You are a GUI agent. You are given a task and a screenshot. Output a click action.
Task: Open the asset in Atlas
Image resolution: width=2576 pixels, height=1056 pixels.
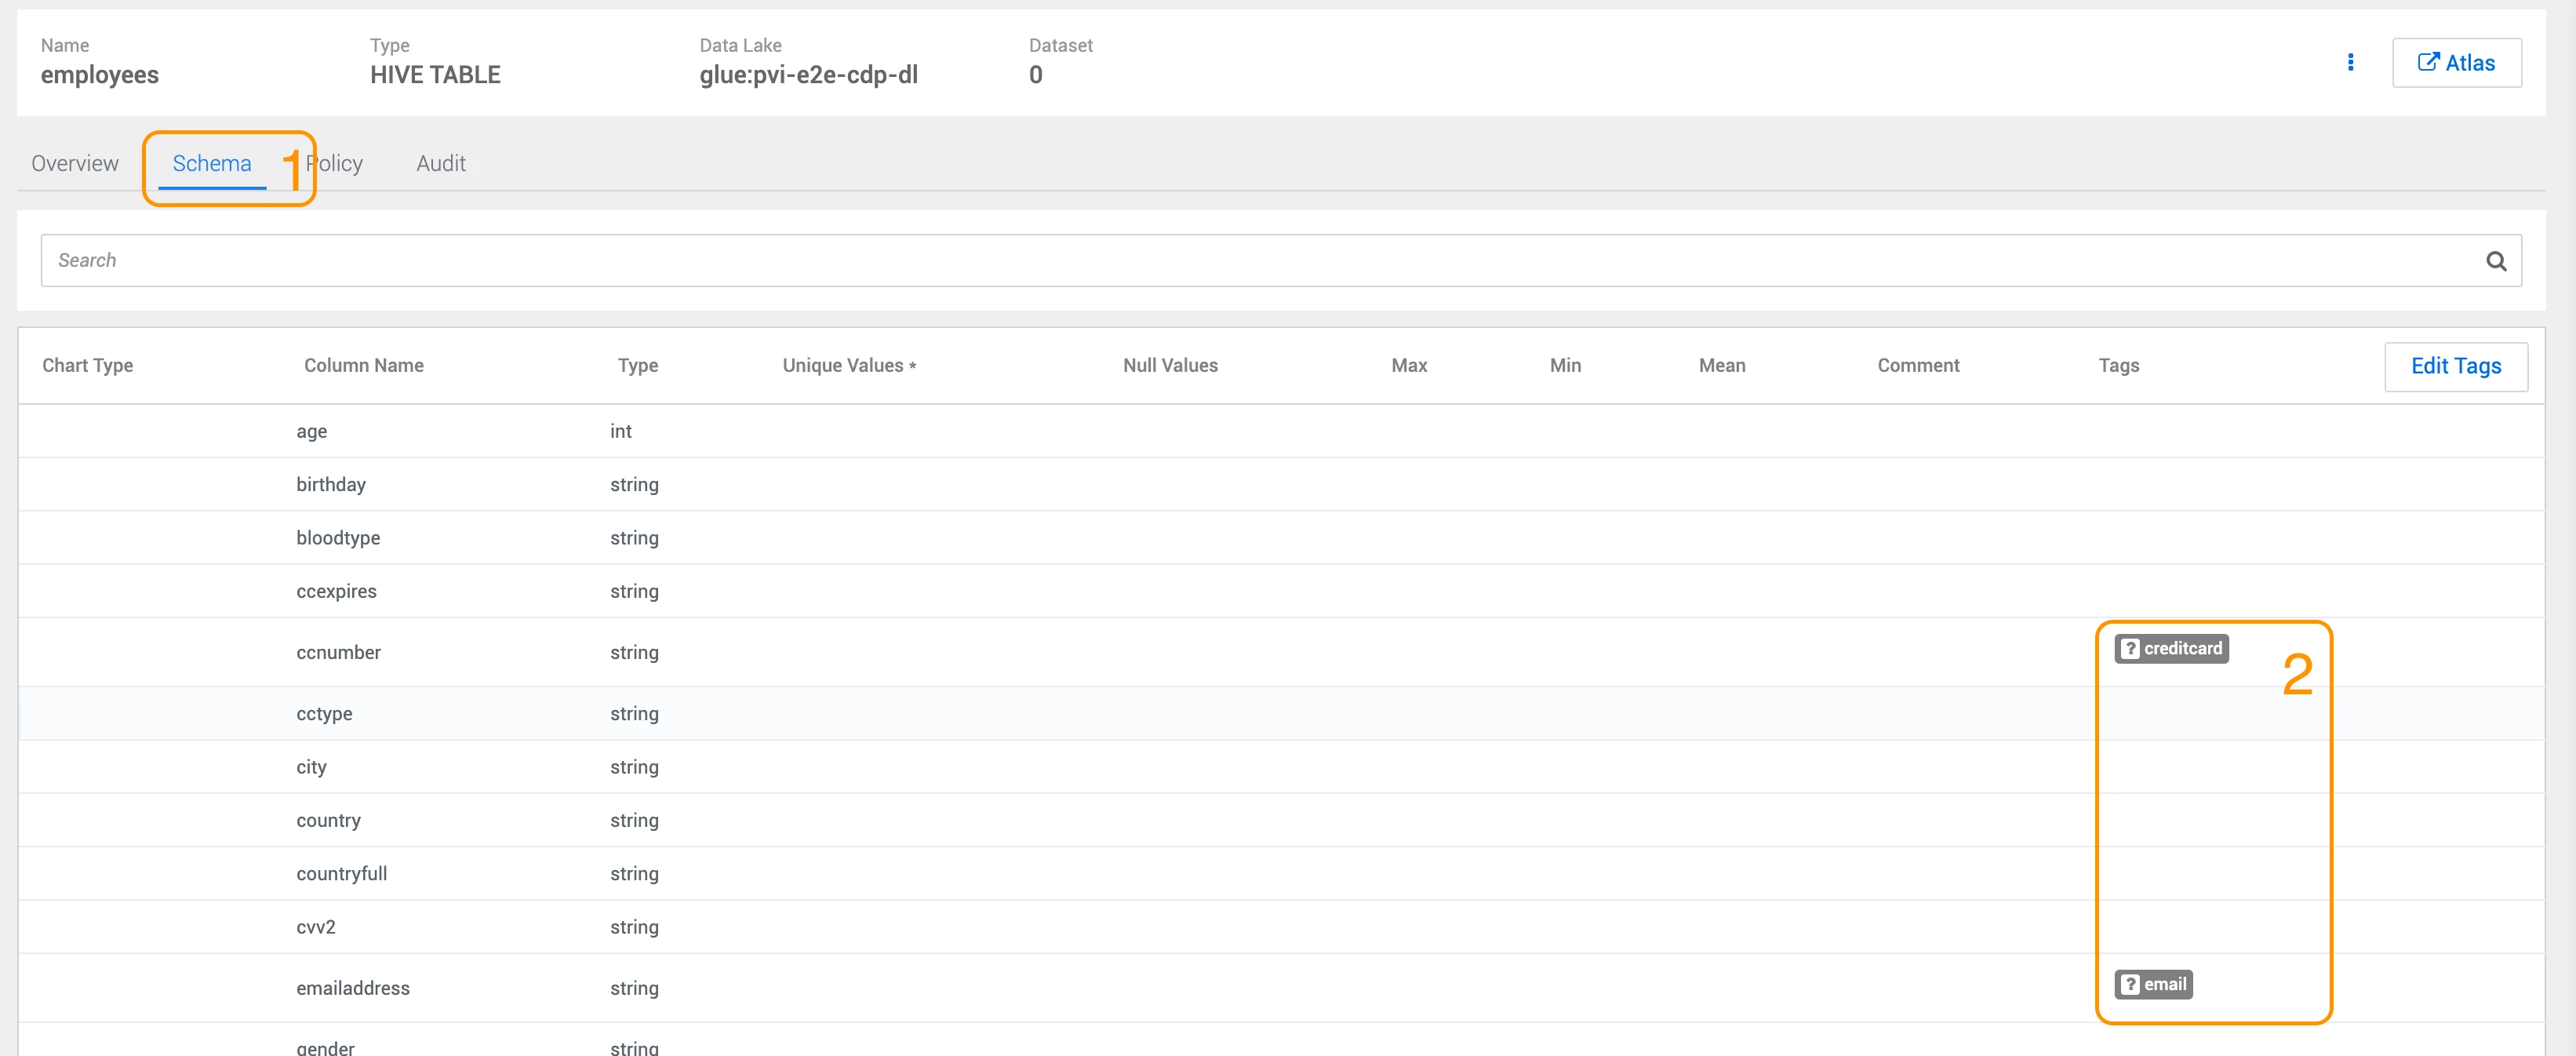pos(2456,63)
